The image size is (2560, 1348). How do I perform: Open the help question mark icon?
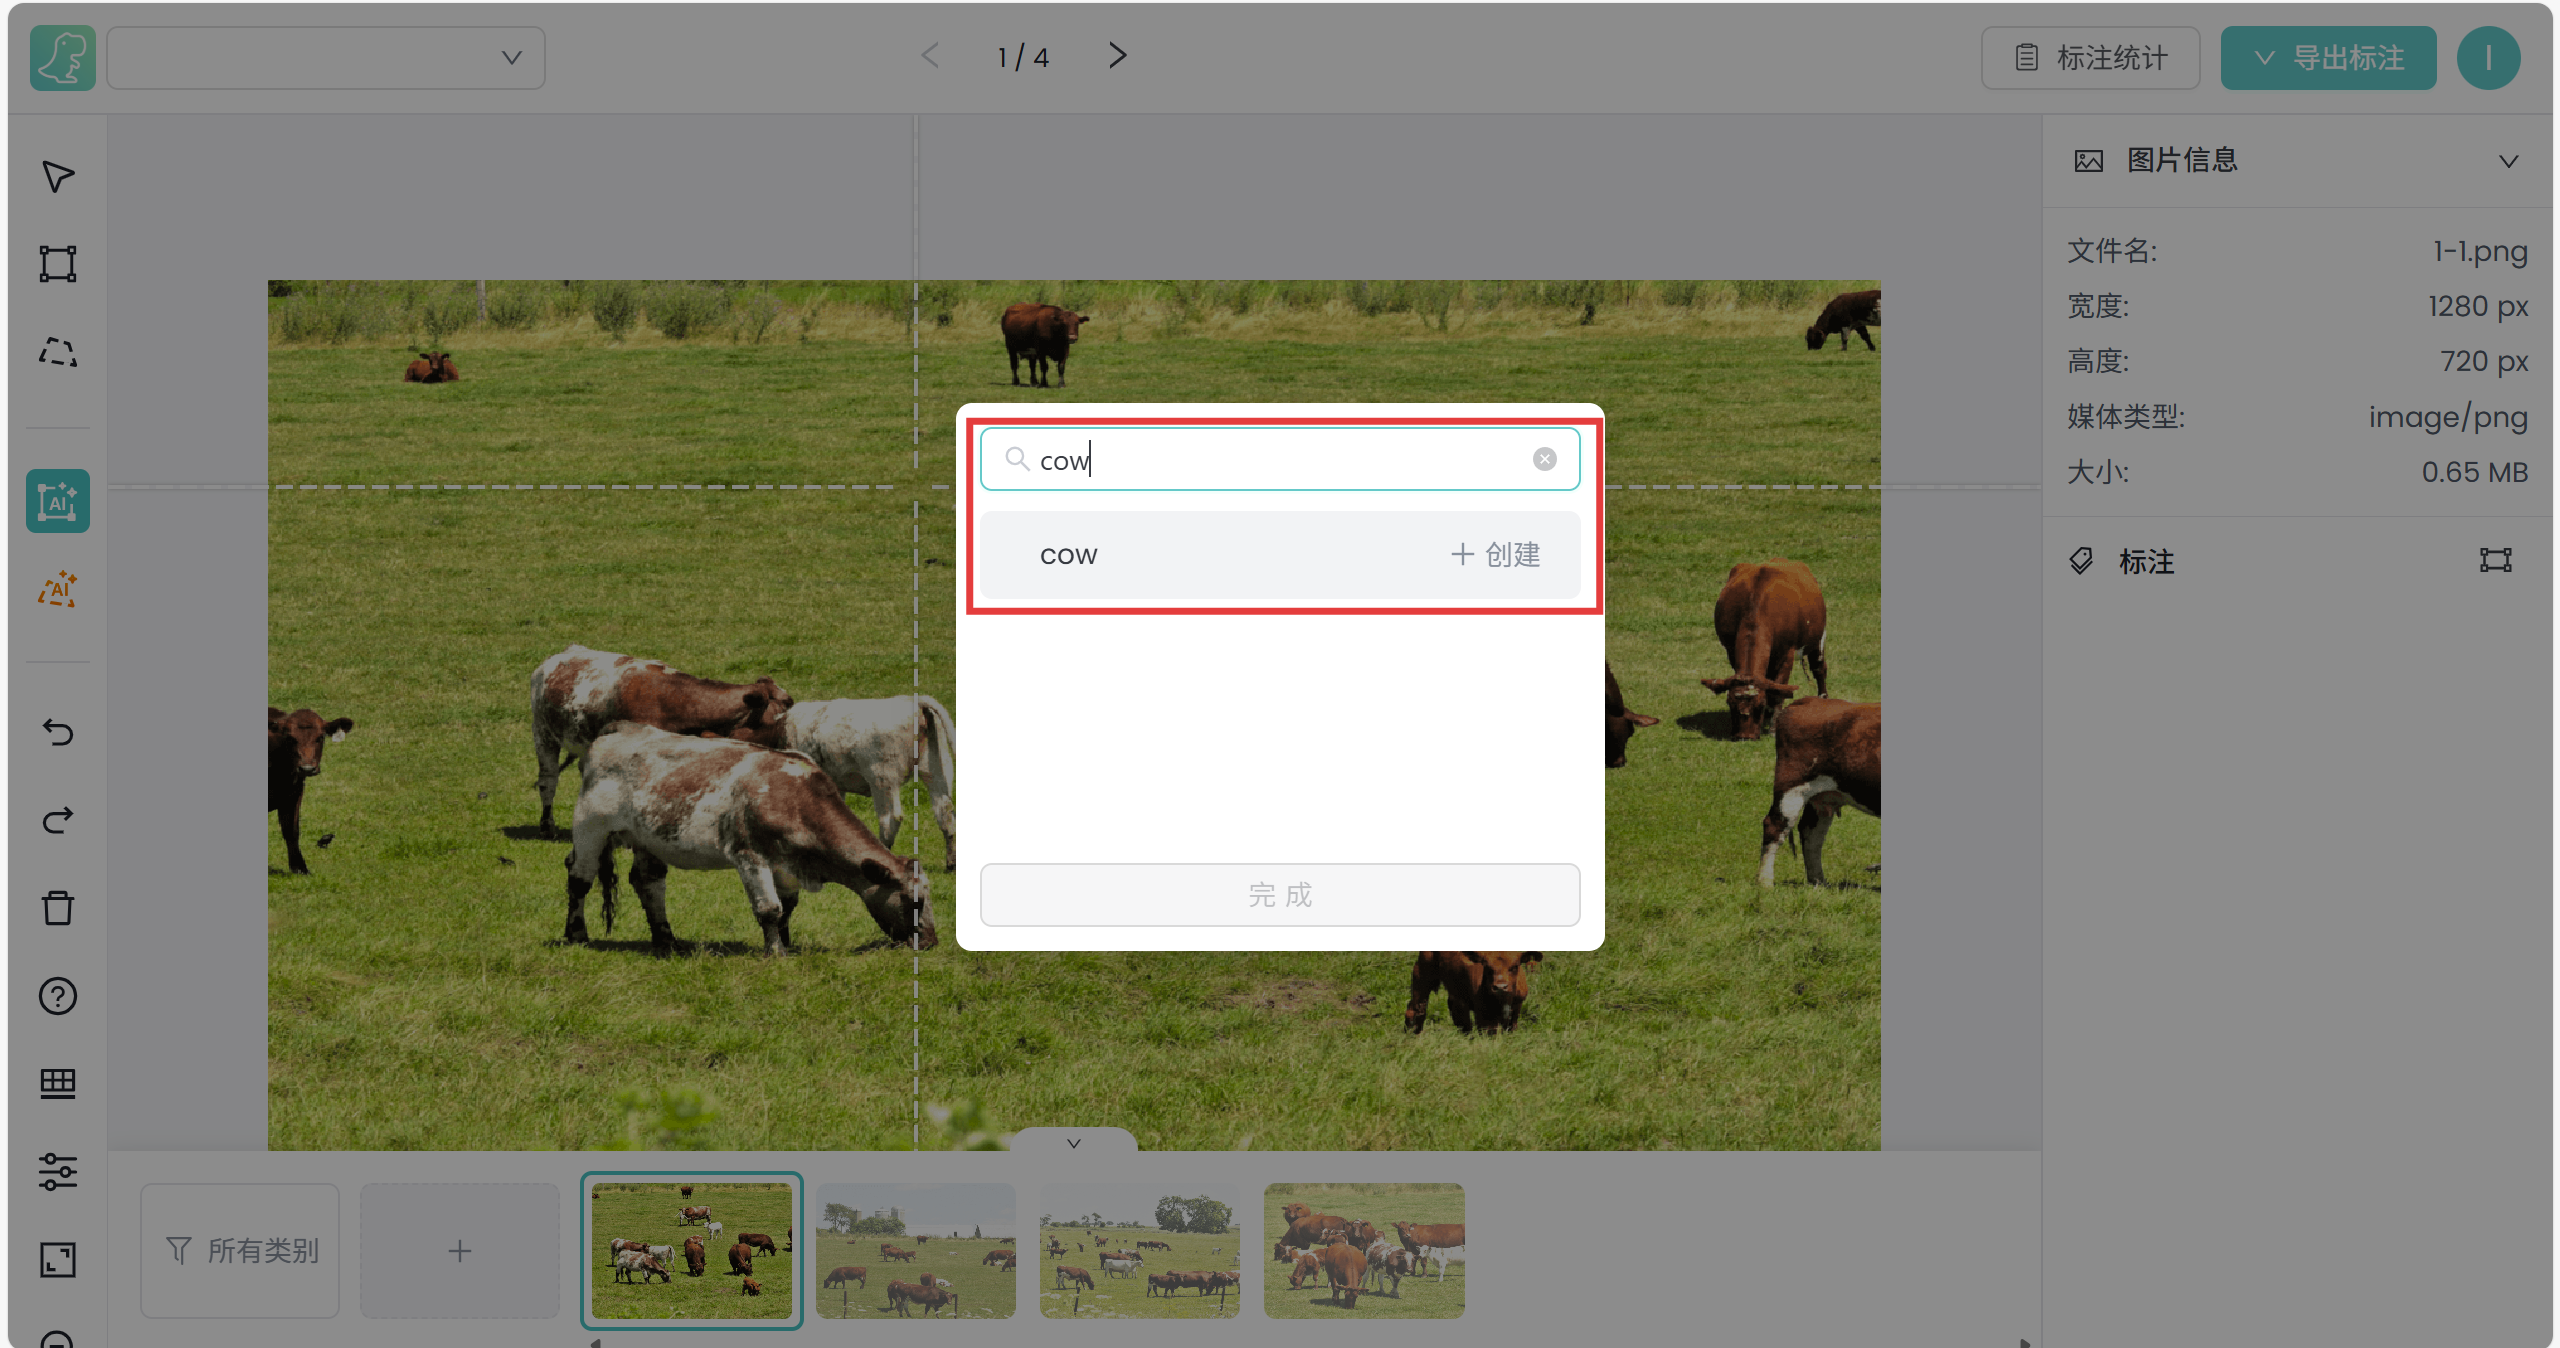(x=58, y=996)
